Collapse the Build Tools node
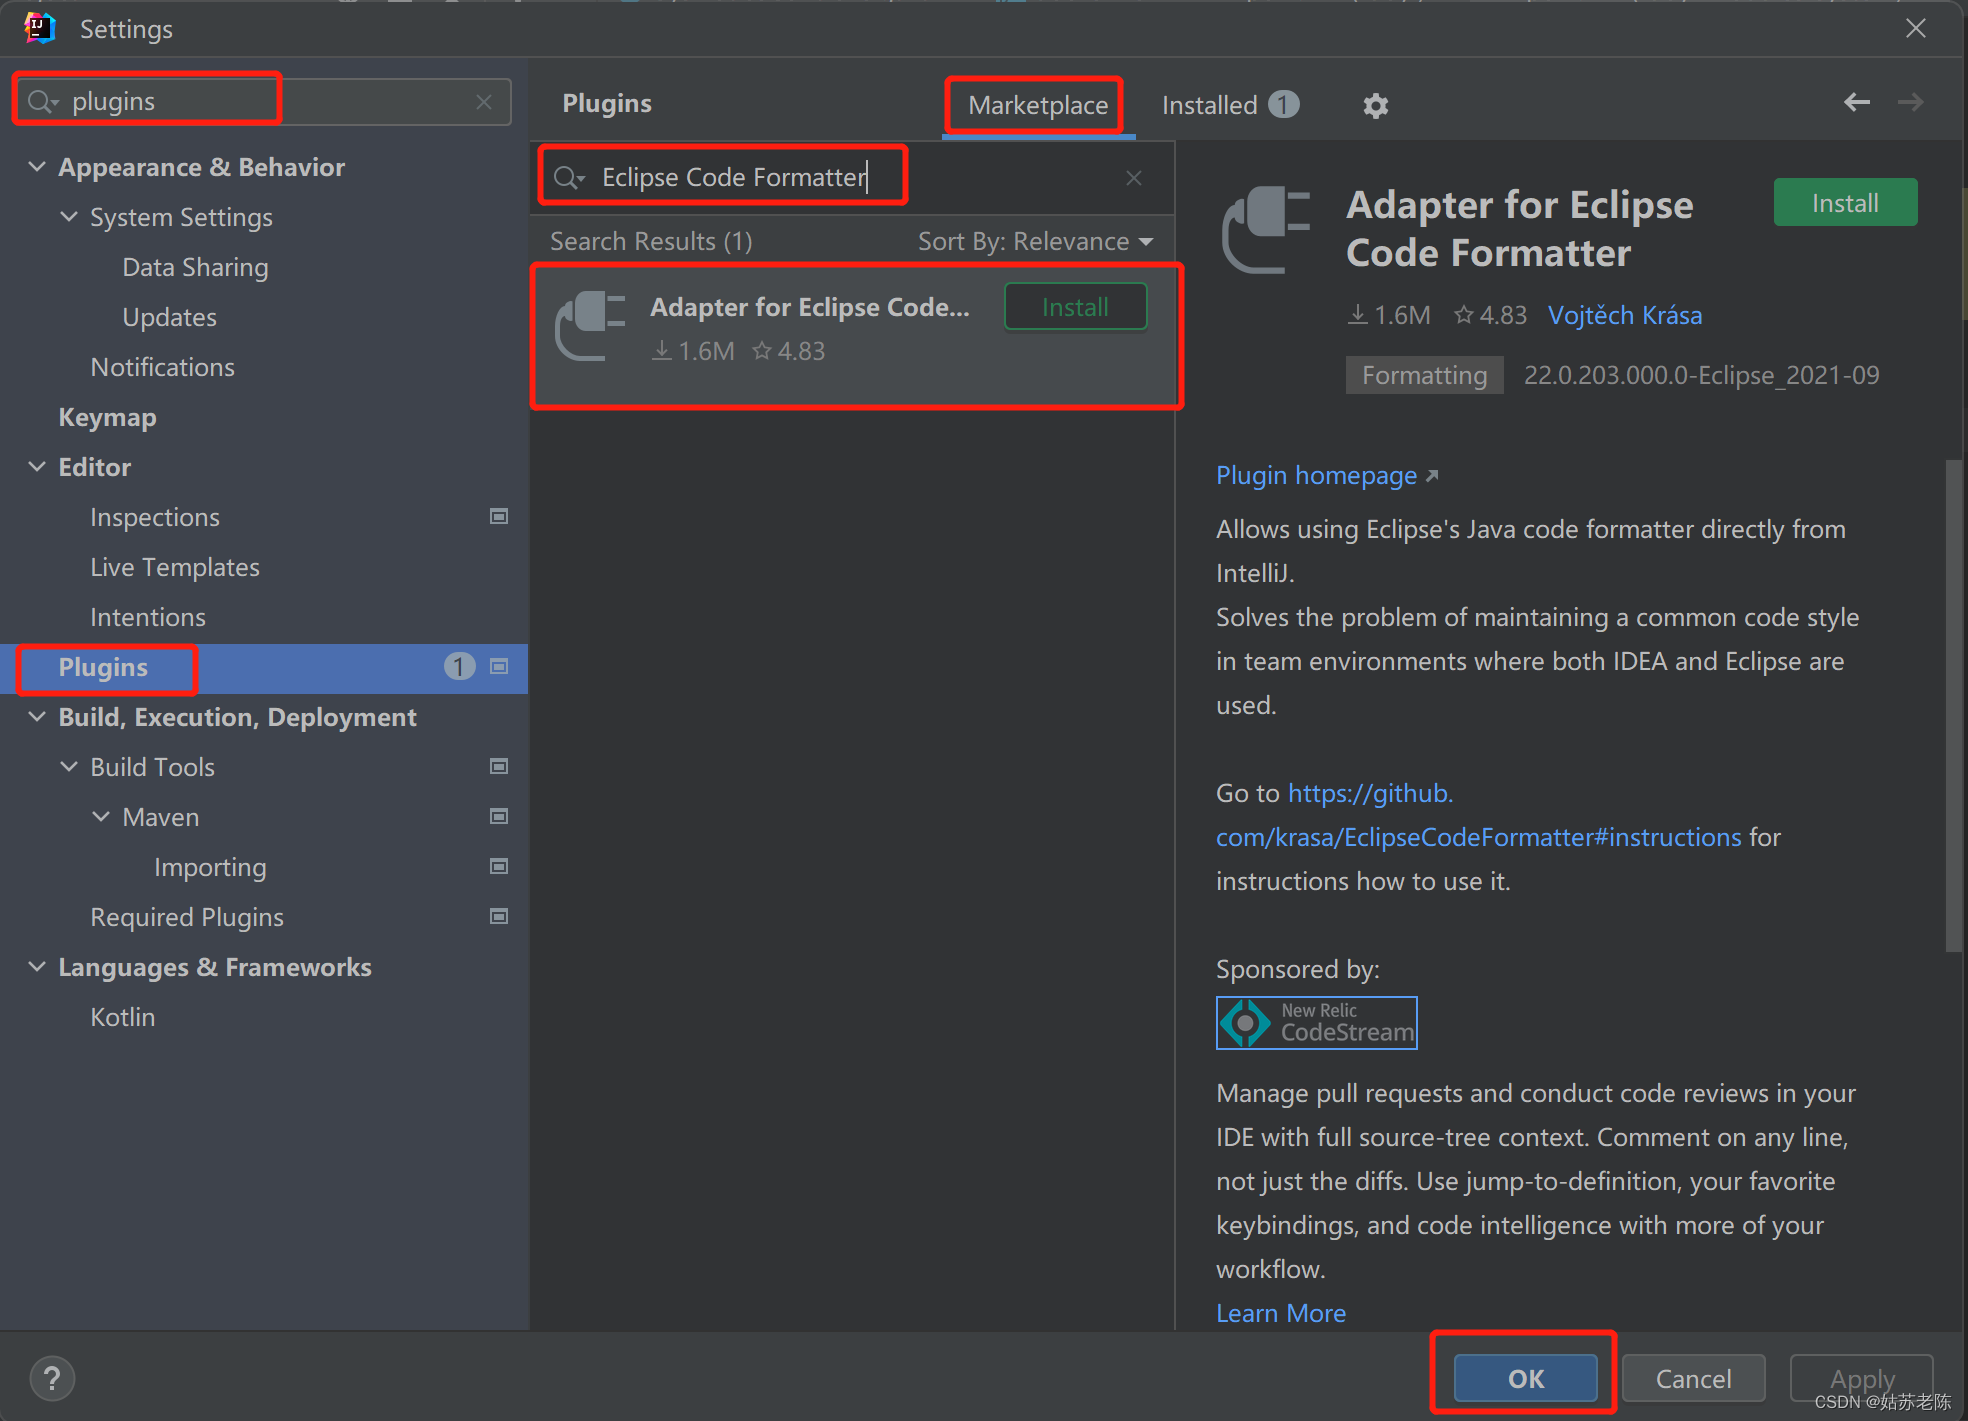Viewport: 1968px width, 1421px height. (x=69, y=766)
